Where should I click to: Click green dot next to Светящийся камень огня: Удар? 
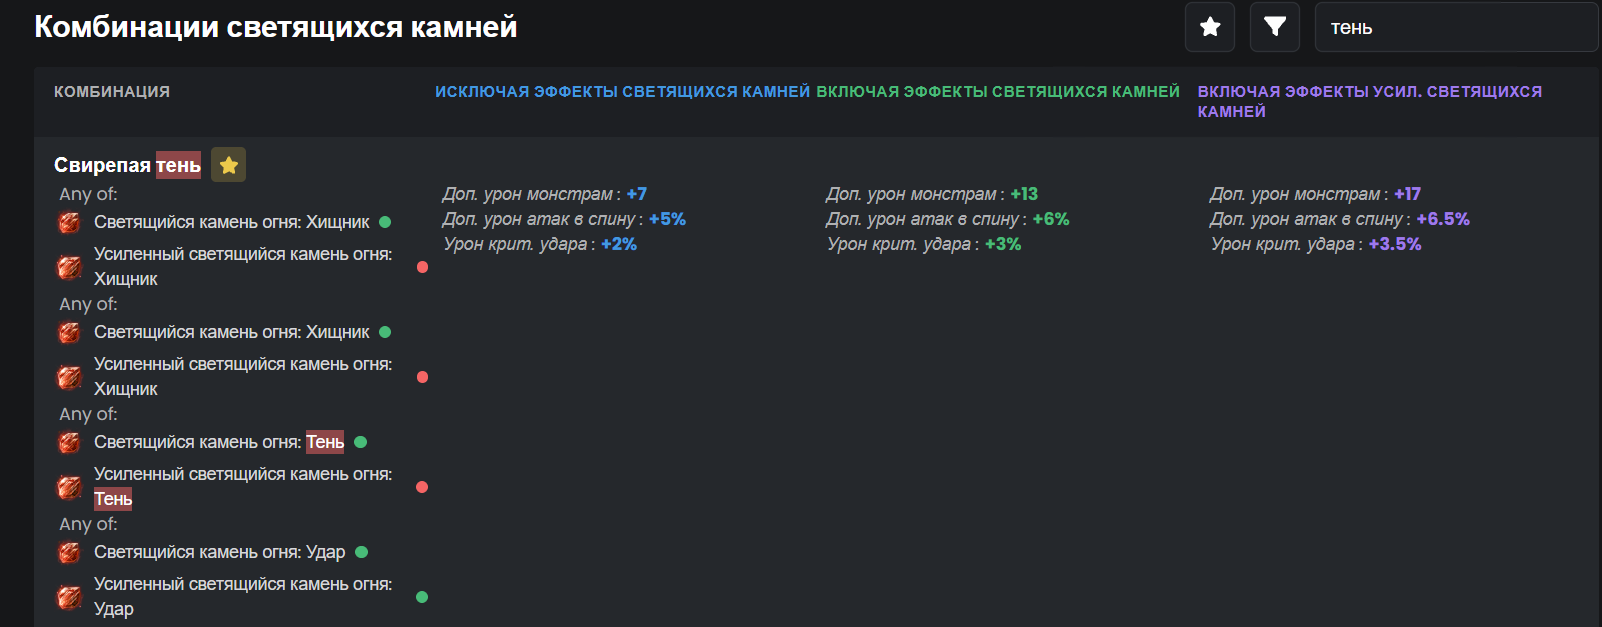pos(362,552)
